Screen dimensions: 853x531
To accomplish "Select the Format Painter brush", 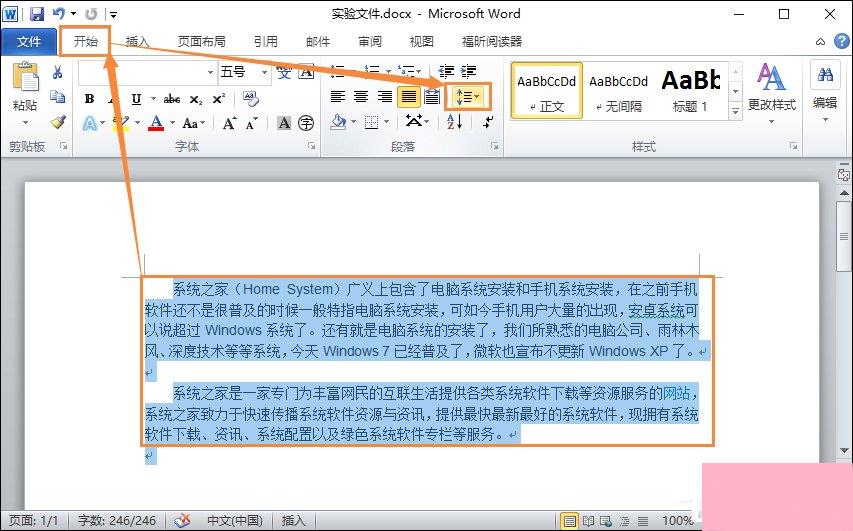I will coord(58,122).
